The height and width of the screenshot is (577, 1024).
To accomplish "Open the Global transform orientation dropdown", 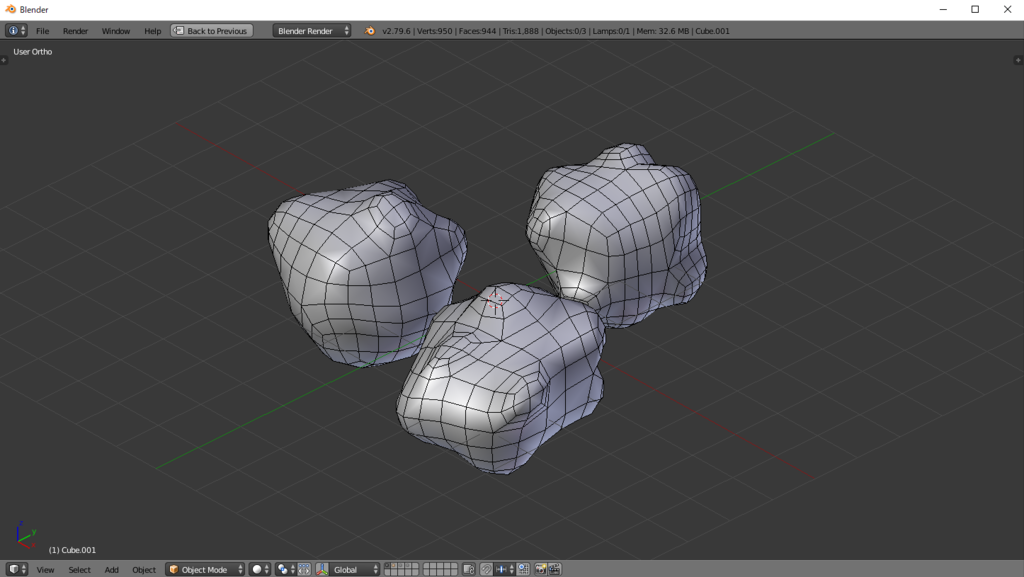I will pos(355,569).
